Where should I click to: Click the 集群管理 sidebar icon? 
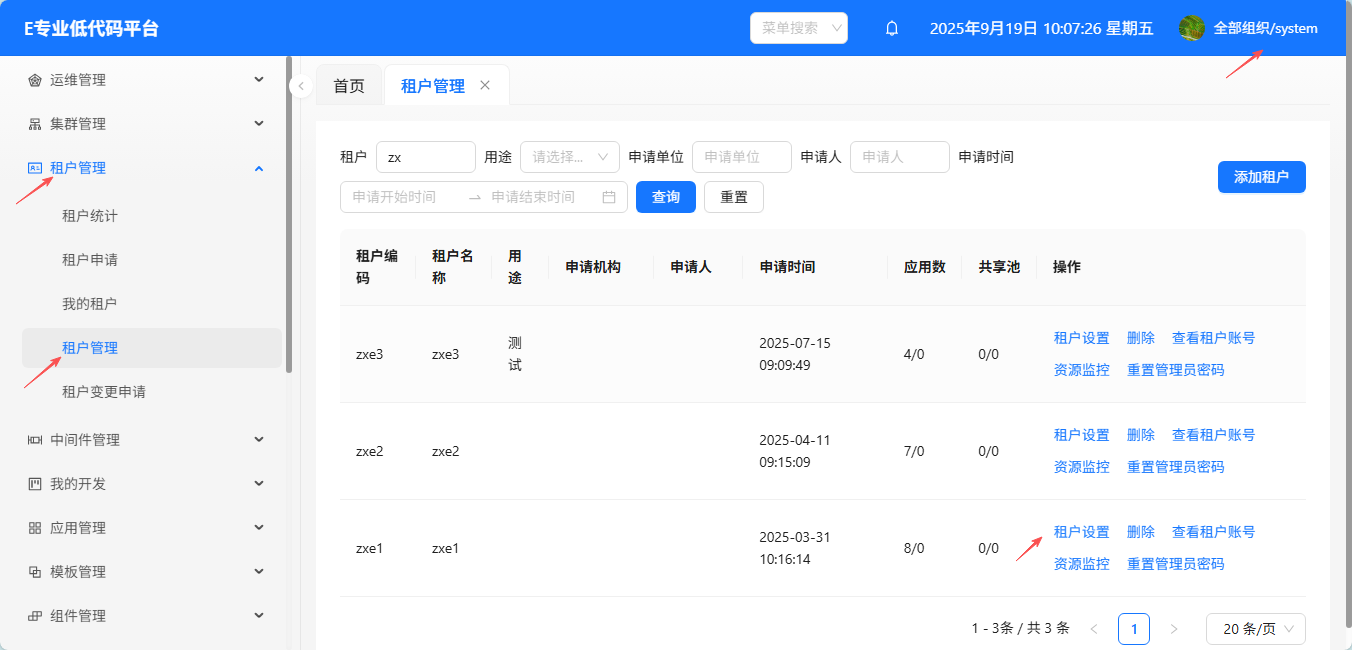[x=35, y=124]
